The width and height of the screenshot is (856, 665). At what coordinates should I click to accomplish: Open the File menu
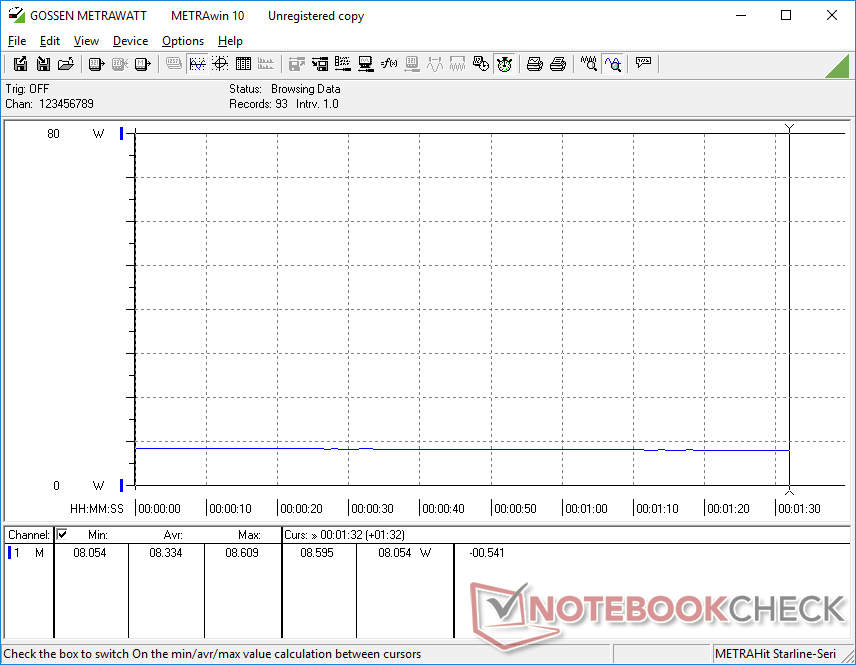tap(17, 41)
